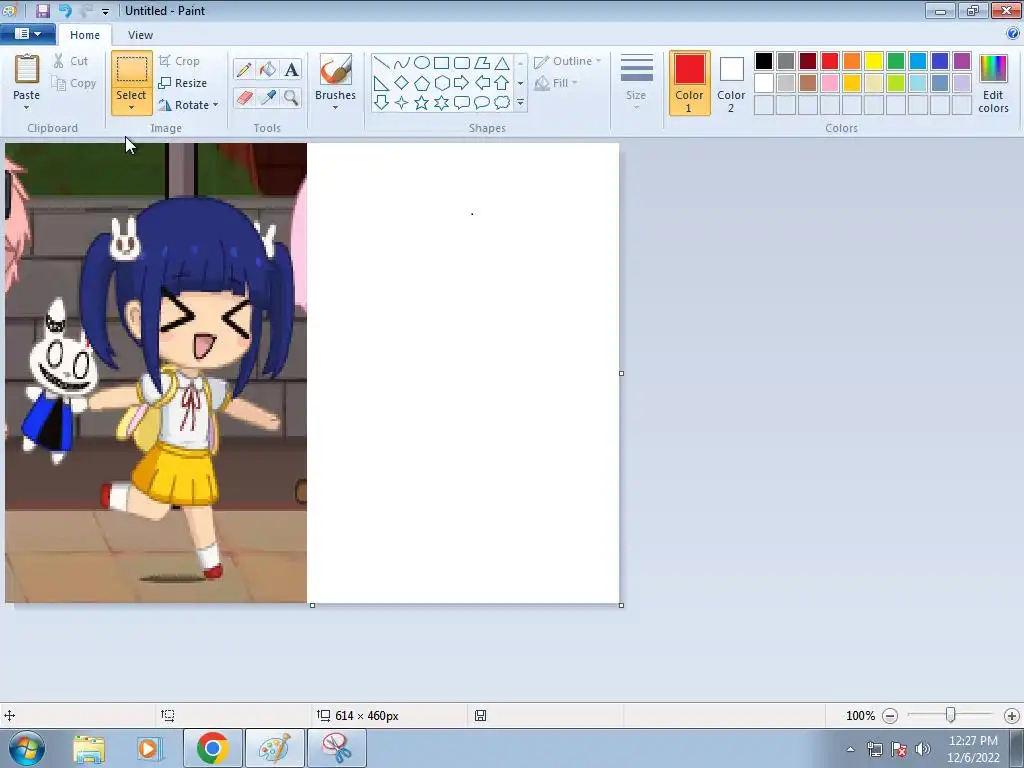Choose the Cloud callout shape

tap(502, 103)
